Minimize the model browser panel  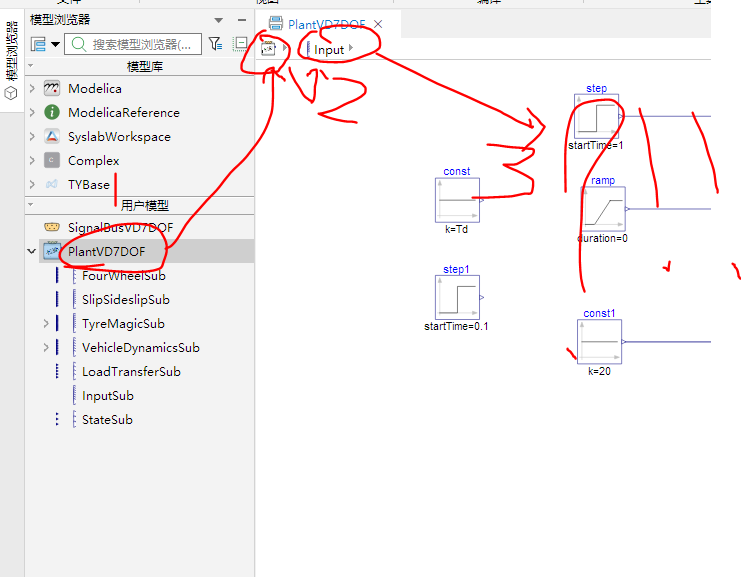click(x=242, y=20)
